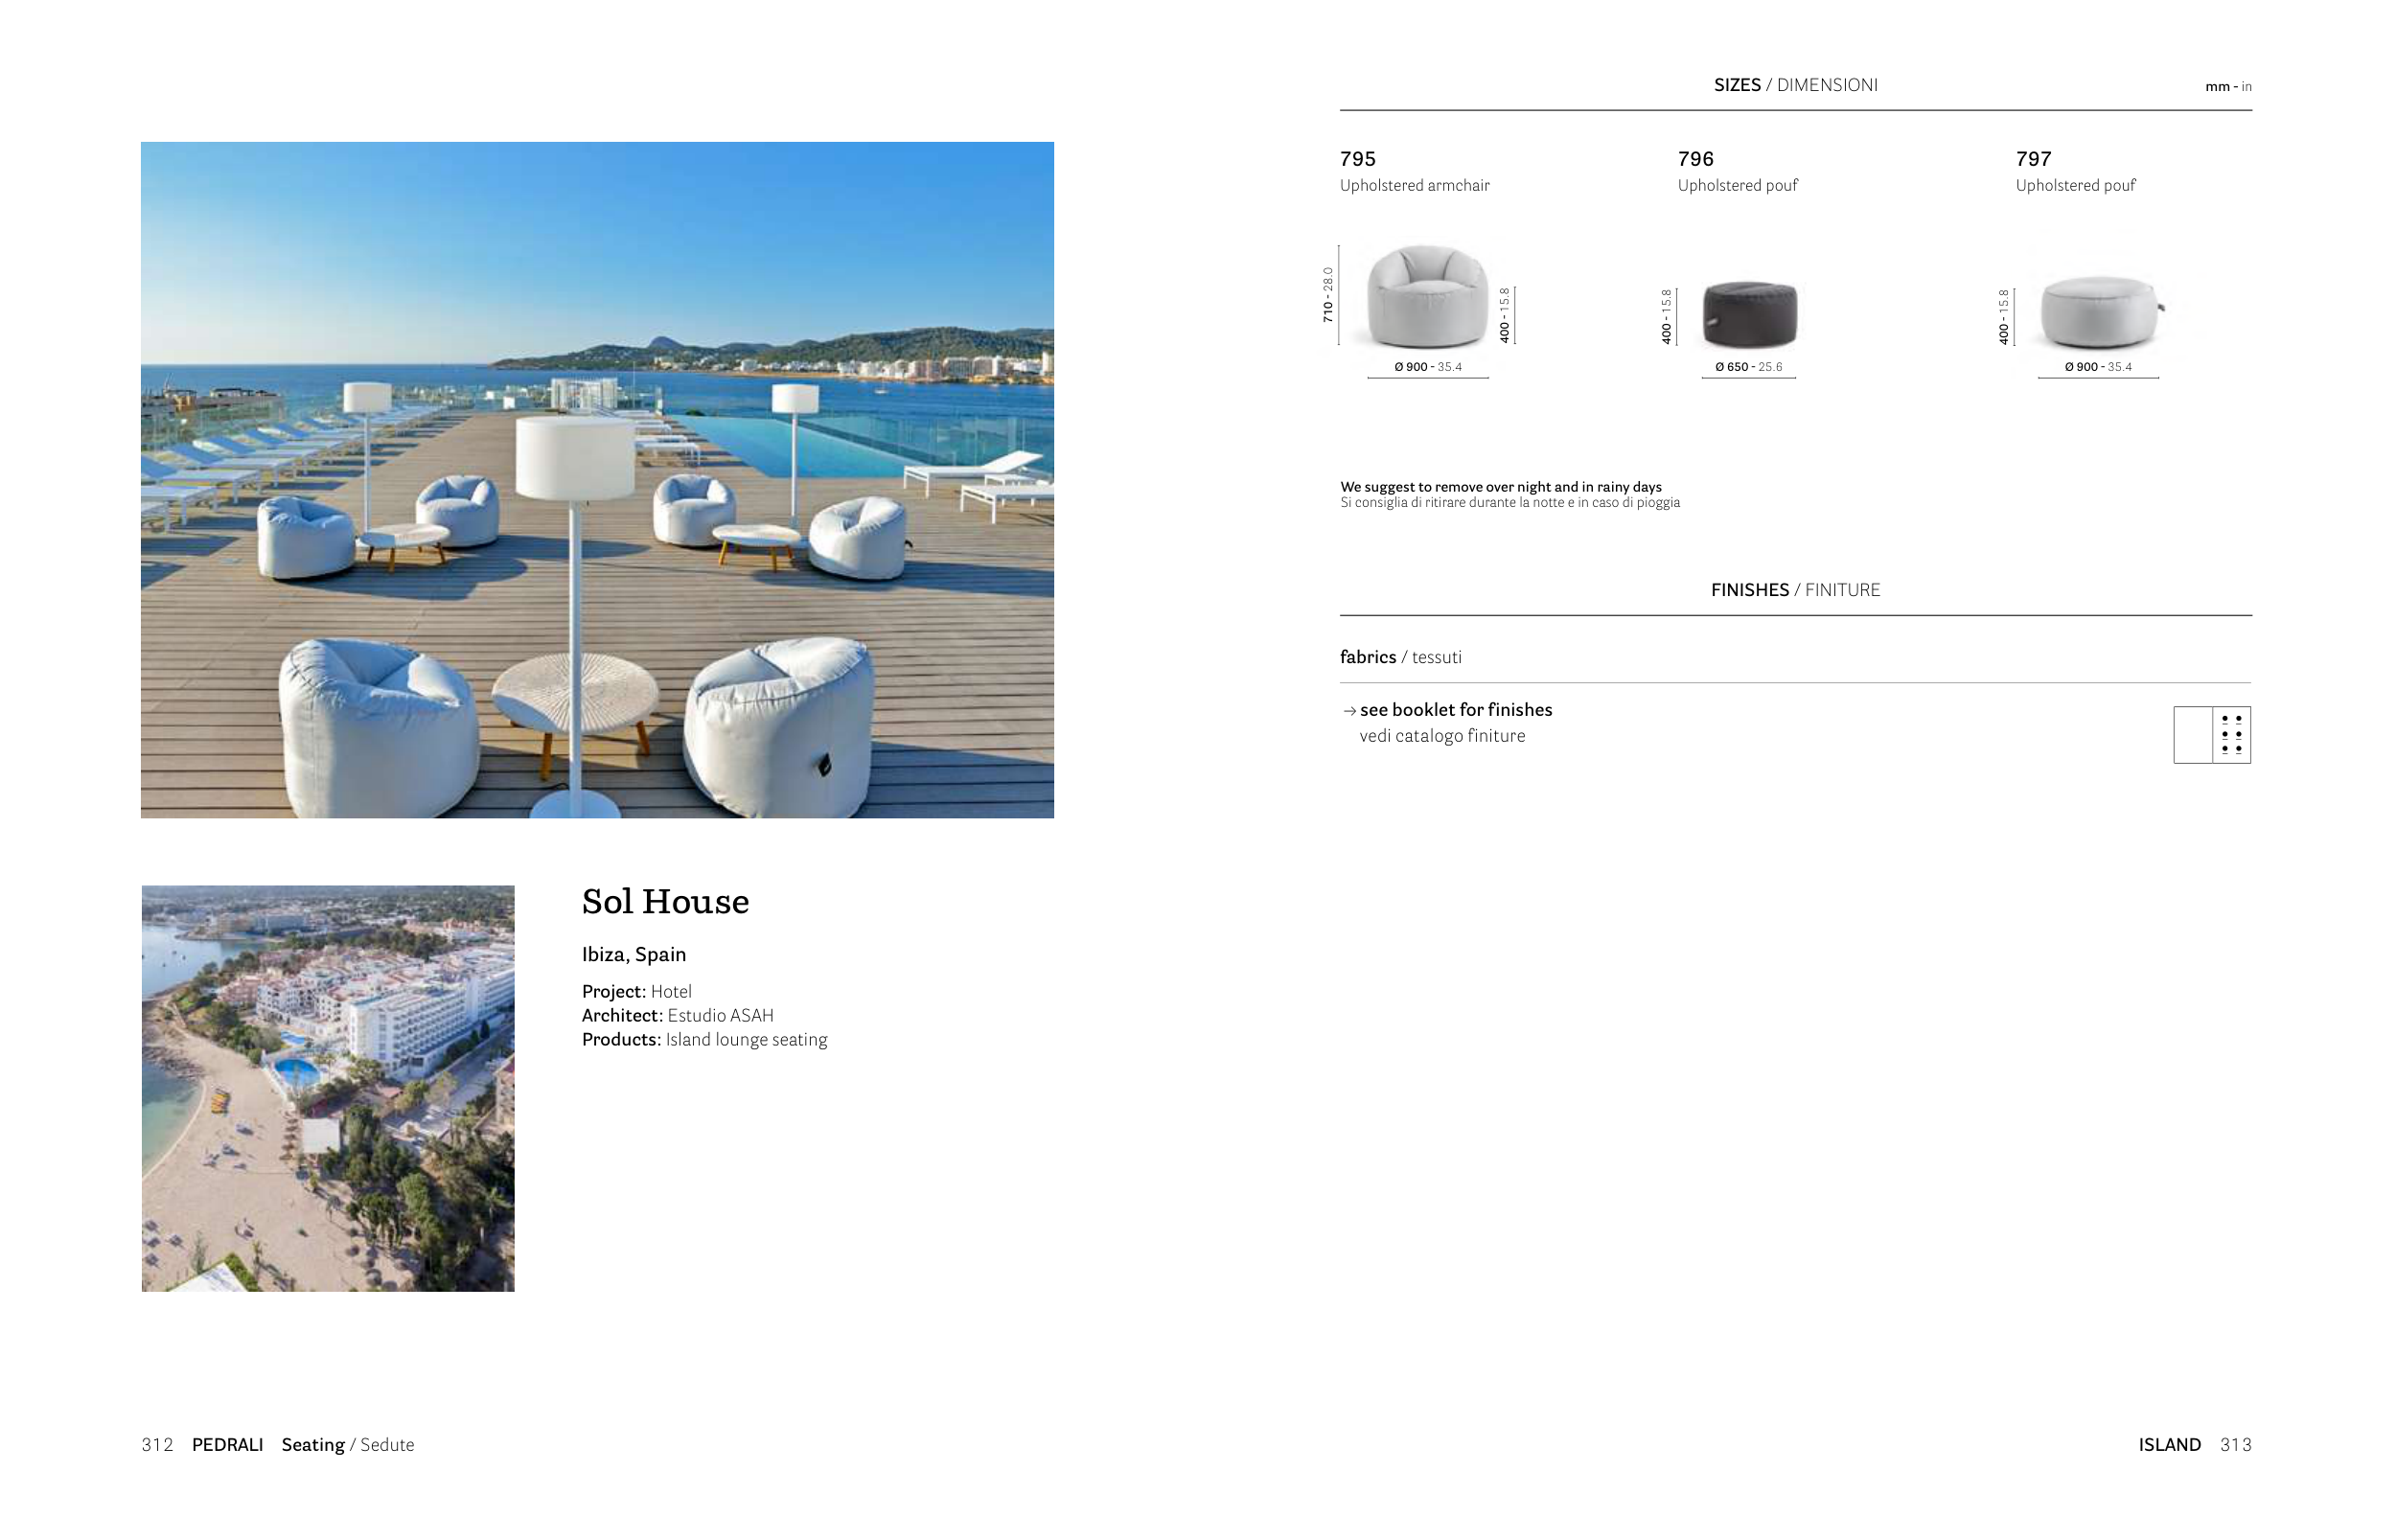Viewport: 2396px width, 1540px height.
Task: Click the ISLAND footer label
Action: [2169, 1445]
